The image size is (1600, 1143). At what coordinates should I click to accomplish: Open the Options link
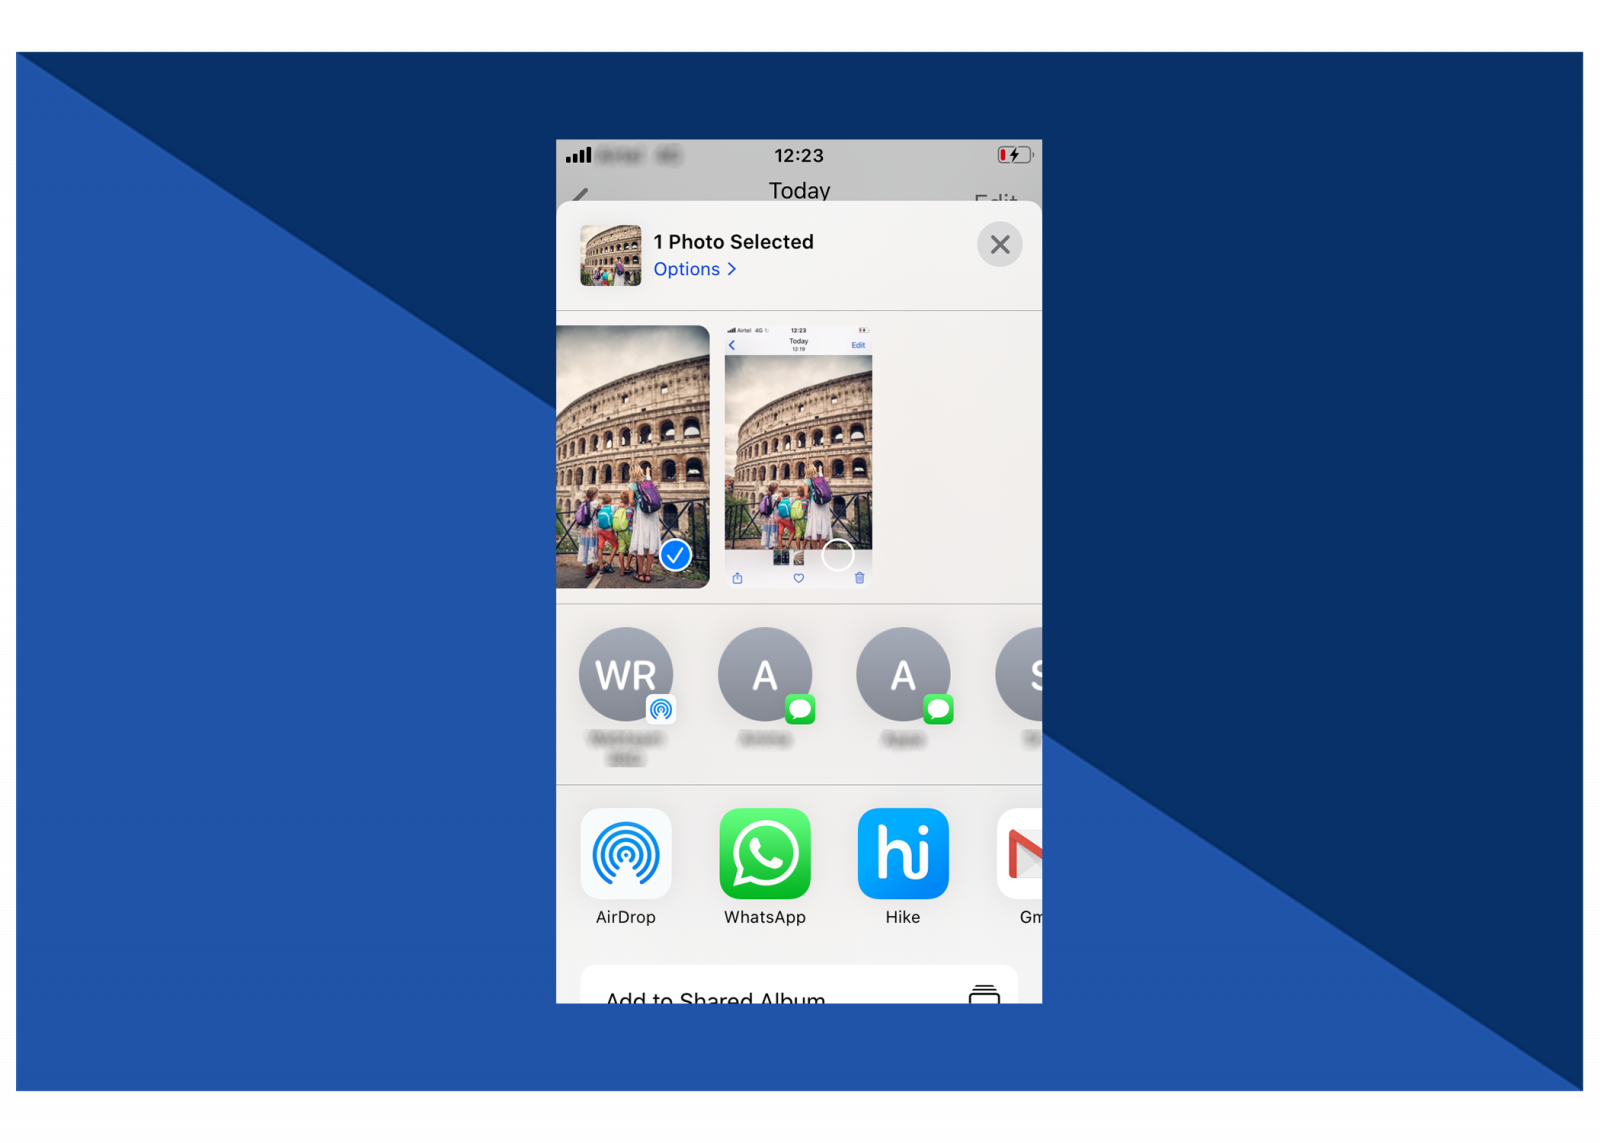[687, 269]
